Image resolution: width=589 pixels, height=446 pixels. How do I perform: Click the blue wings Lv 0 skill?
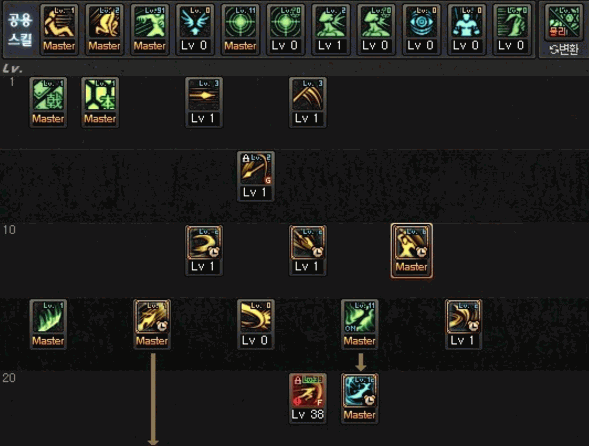195,30
